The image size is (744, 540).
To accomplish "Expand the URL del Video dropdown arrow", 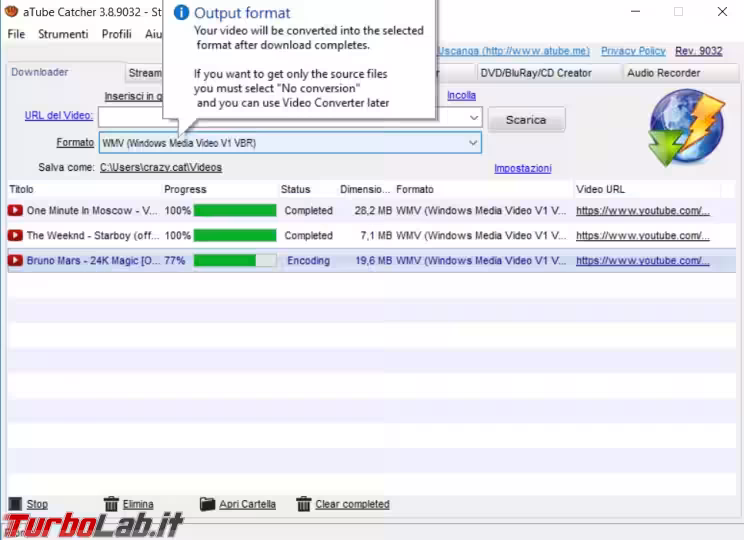I will pos(474,118).
